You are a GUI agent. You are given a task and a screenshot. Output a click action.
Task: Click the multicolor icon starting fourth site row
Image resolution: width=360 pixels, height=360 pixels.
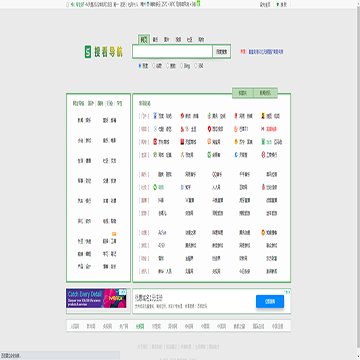pyautogui.click(x=155, y=155)
